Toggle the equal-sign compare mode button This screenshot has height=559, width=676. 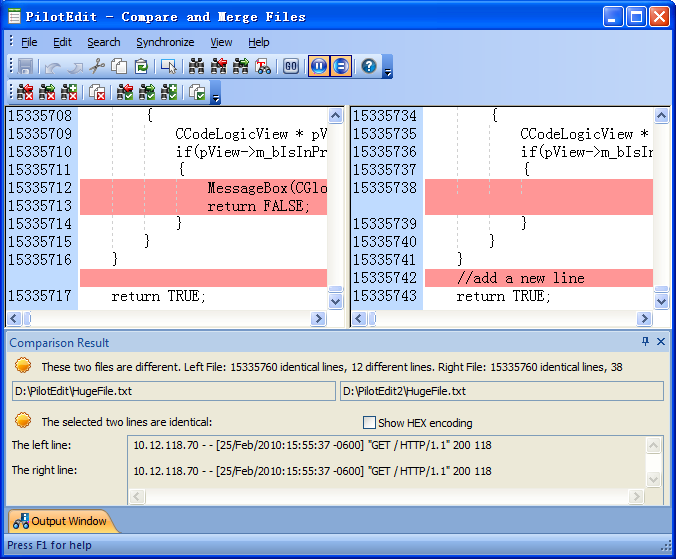point(341,67)
